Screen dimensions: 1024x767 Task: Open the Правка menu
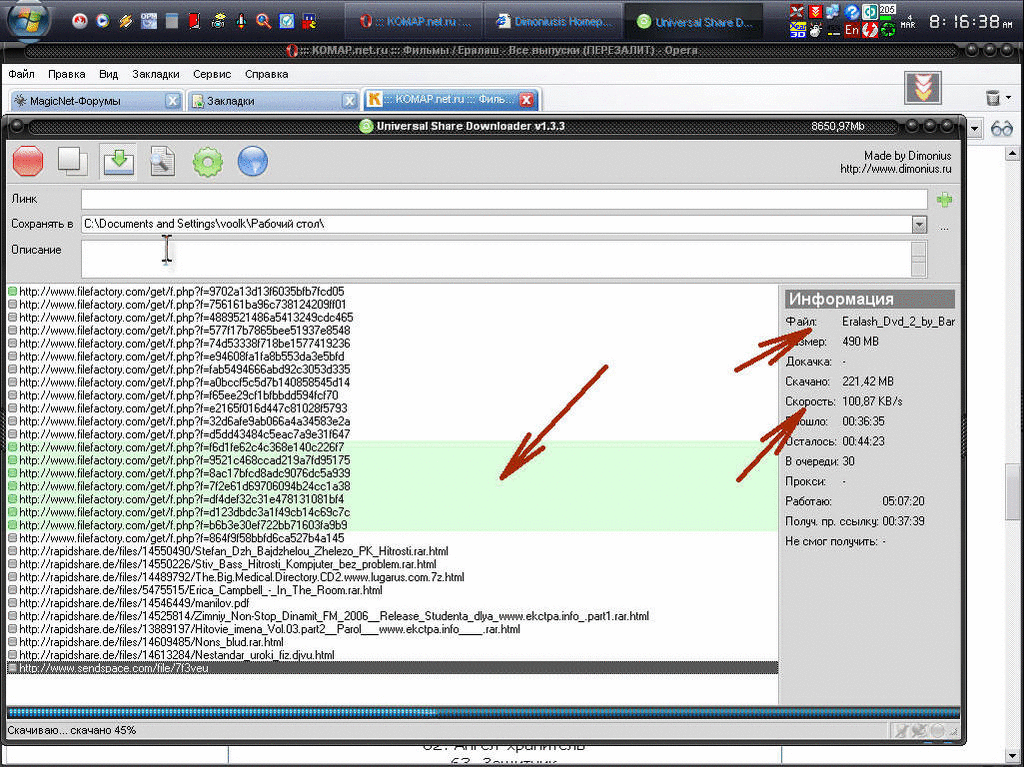[67, 74]
